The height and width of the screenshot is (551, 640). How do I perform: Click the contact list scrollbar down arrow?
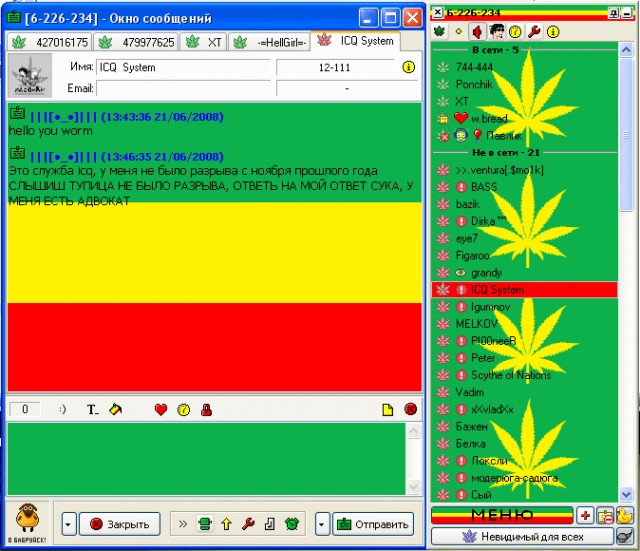pyautogui.click(x=626, y=494)
